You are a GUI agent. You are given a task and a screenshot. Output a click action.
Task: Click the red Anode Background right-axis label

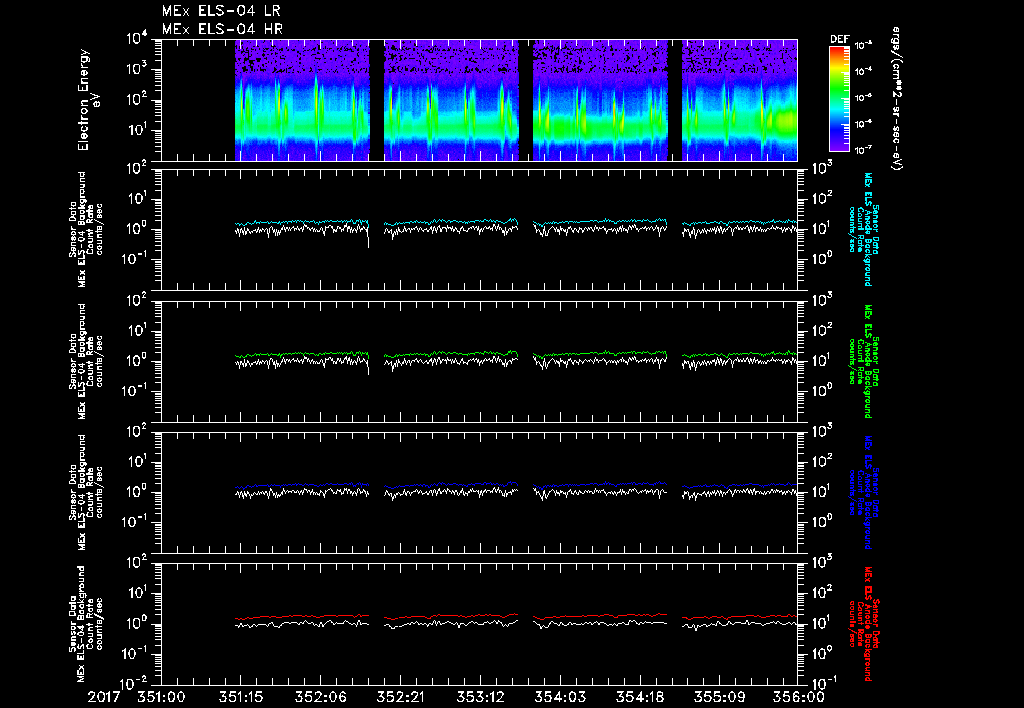863,624
